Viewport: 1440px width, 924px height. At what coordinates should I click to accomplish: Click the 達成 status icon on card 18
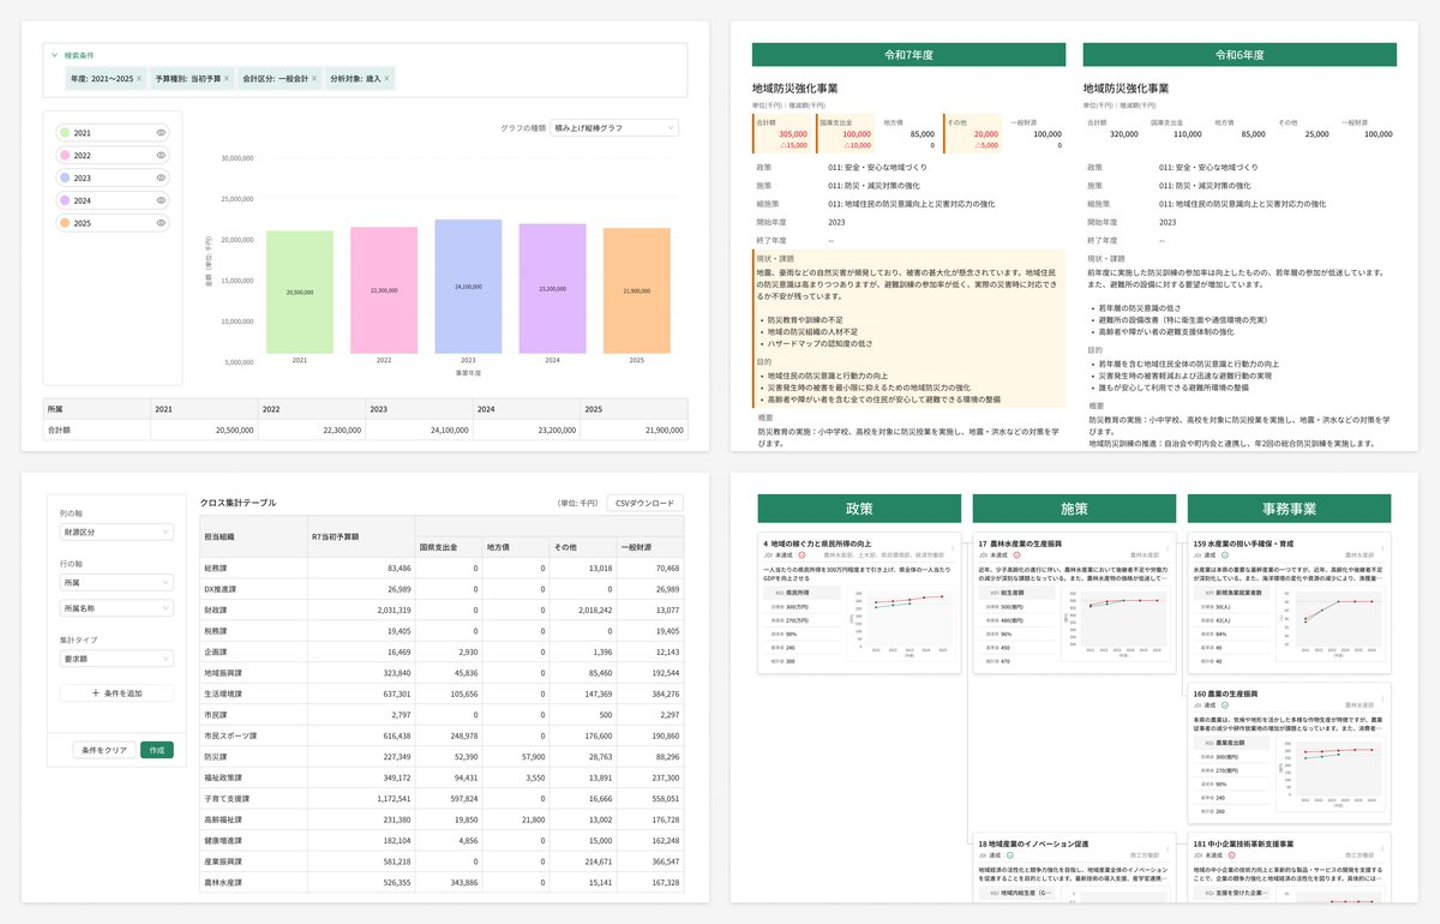pyautogui.click(x=1010, y=855)
